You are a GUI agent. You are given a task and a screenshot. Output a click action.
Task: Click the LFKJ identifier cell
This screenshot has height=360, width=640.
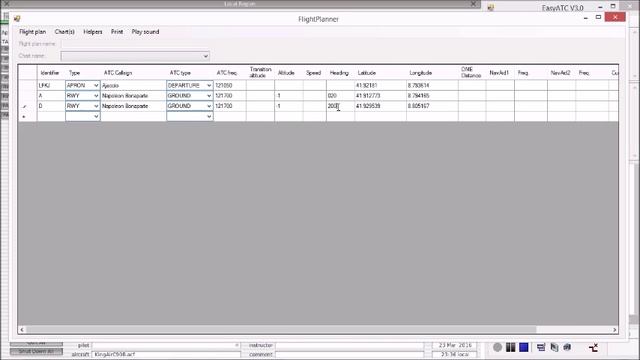click(51, 85)
